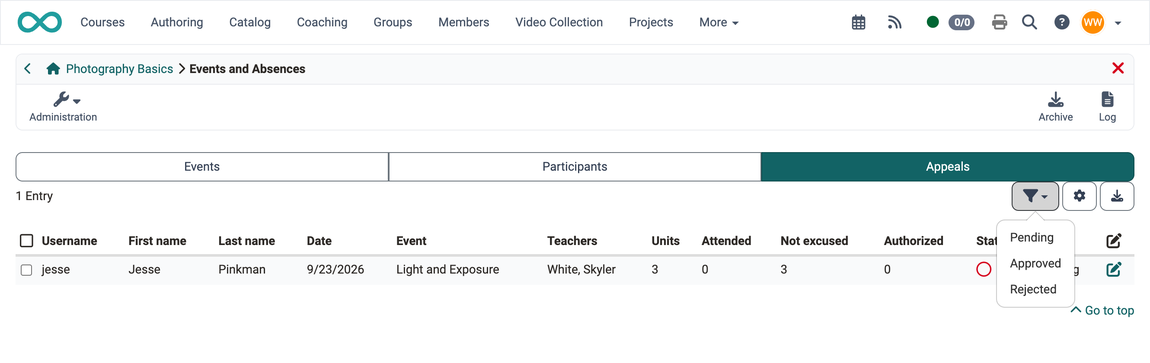This screenshot has width=1150, height=363.
Task: Open Video Collection
Action: (559, 23)
